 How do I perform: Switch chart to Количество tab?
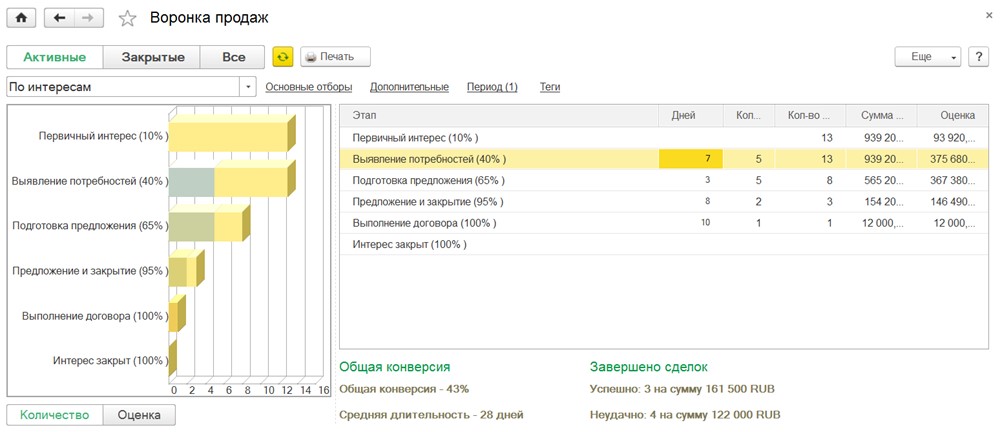click(55, 415)
